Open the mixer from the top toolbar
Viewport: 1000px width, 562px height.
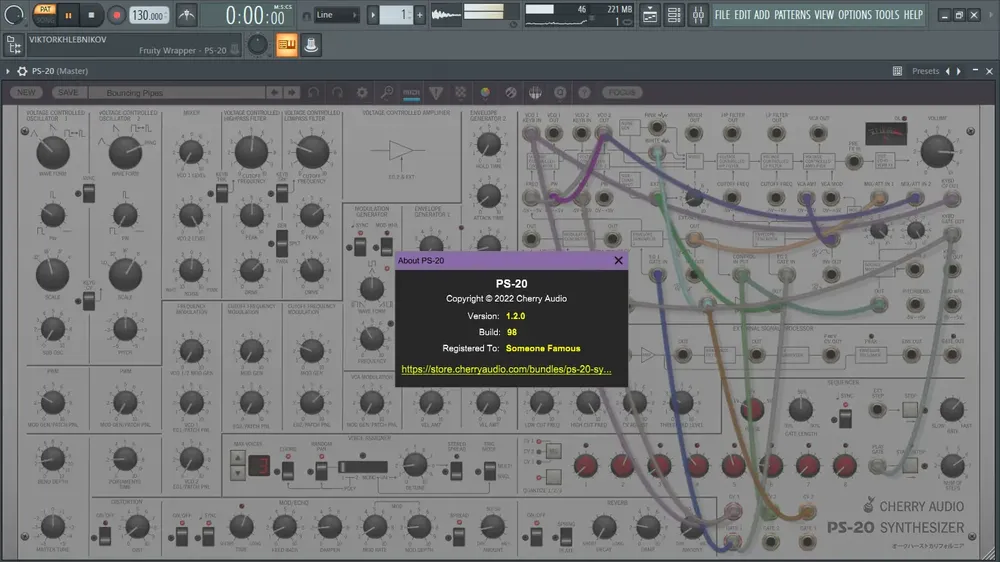point(698,15)
